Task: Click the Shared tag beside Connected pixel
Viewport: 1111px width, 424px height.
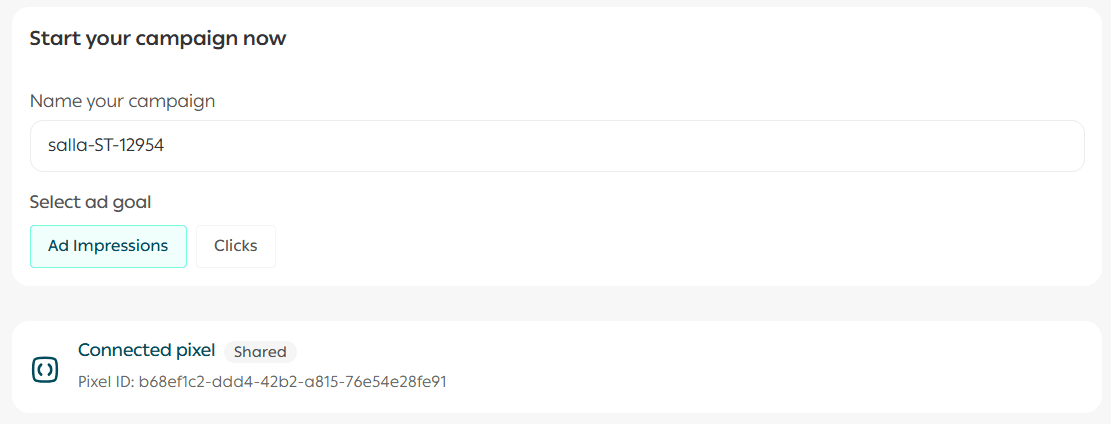Action: (260, 352)
